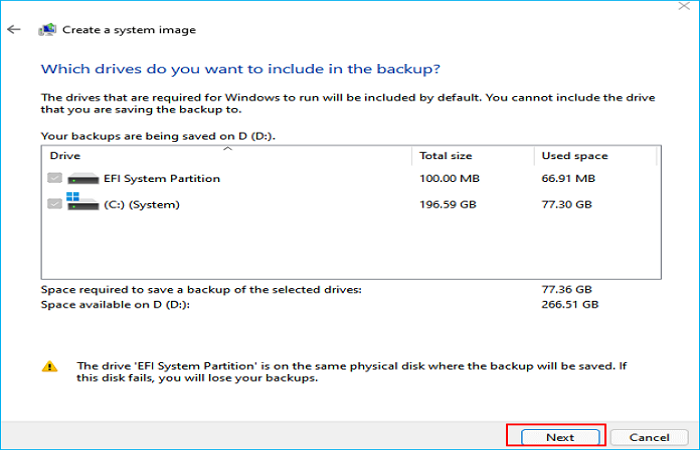
Task: Sort by the Used space column header
Action: [596, 156]
